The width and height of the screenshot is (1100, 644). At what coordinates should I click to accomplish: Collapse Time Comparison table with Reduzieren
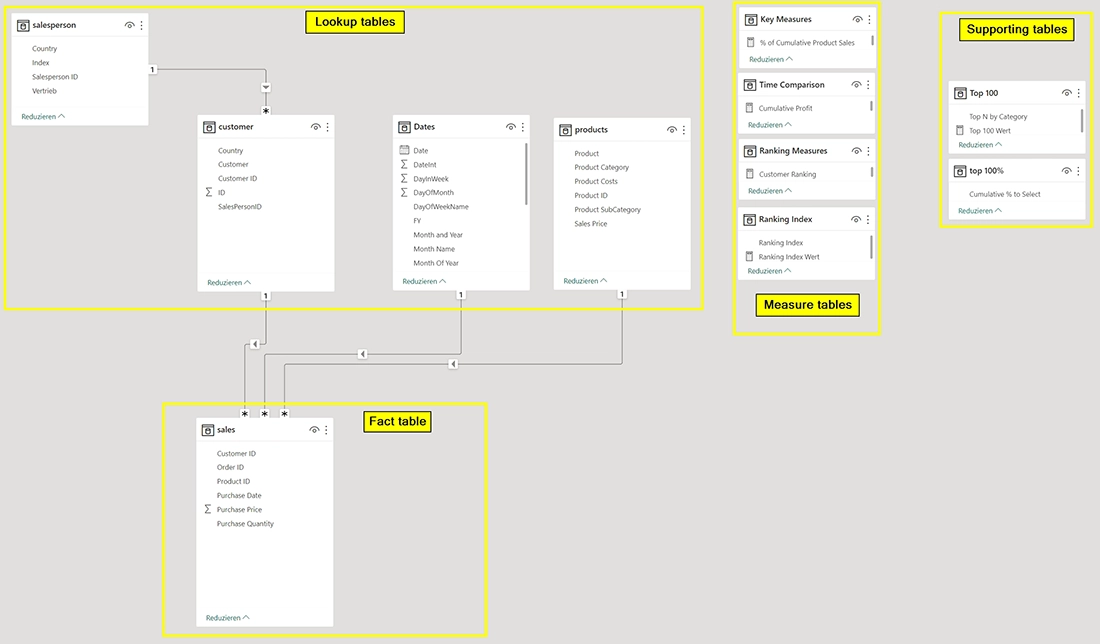pos(770,125)
